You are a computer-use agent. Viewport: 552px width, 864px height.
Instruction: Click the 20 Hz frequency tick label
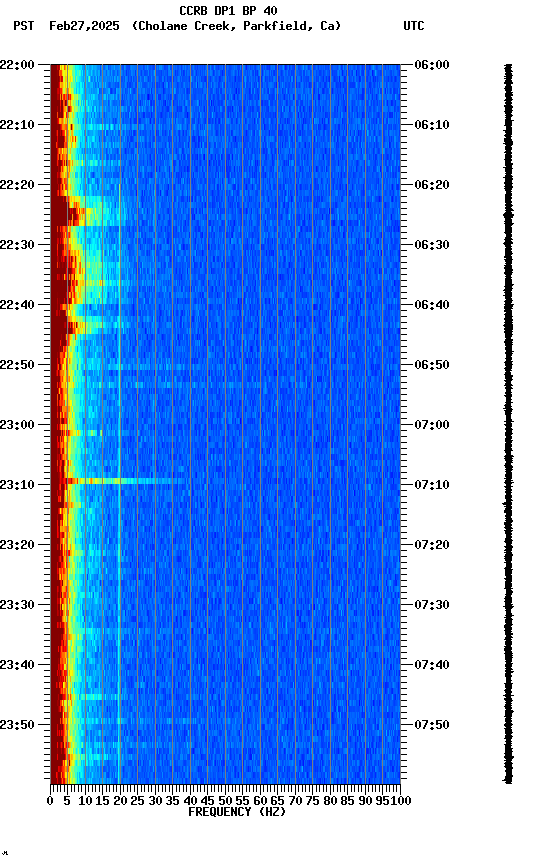120,801
